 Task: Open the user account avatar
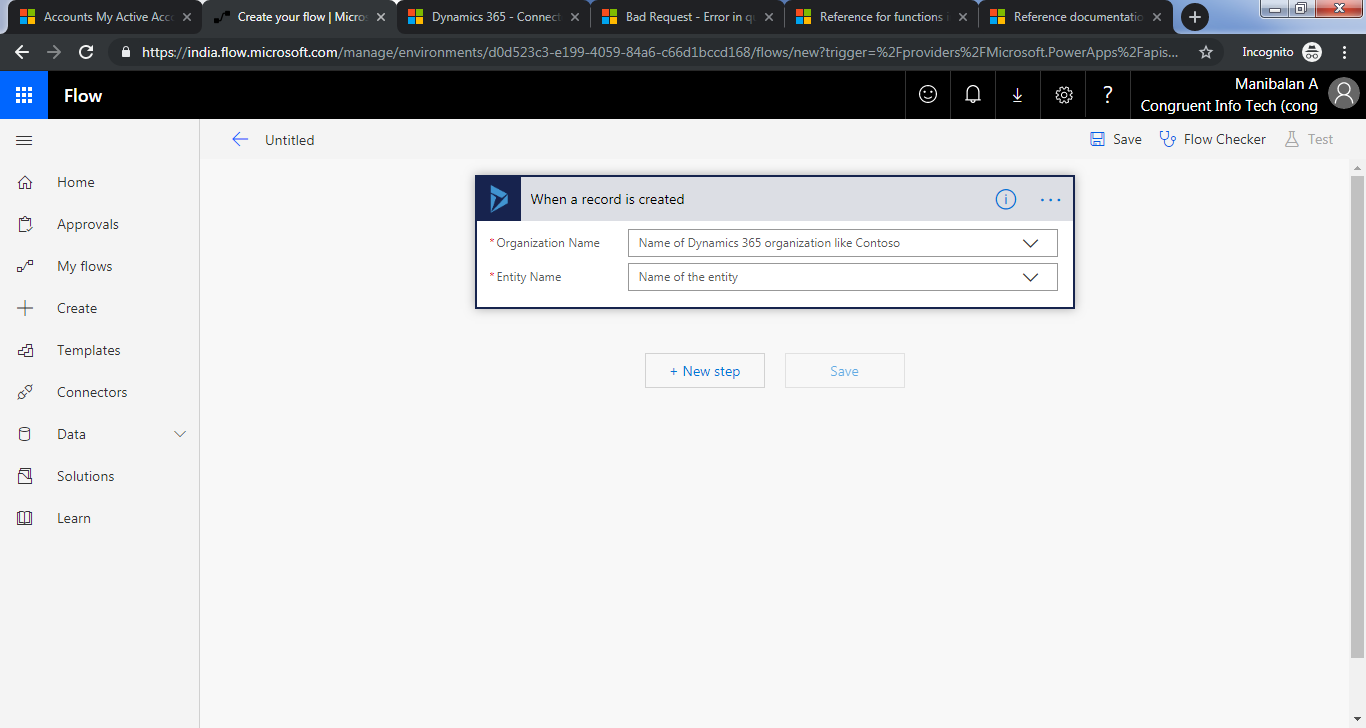point(1344,94)
